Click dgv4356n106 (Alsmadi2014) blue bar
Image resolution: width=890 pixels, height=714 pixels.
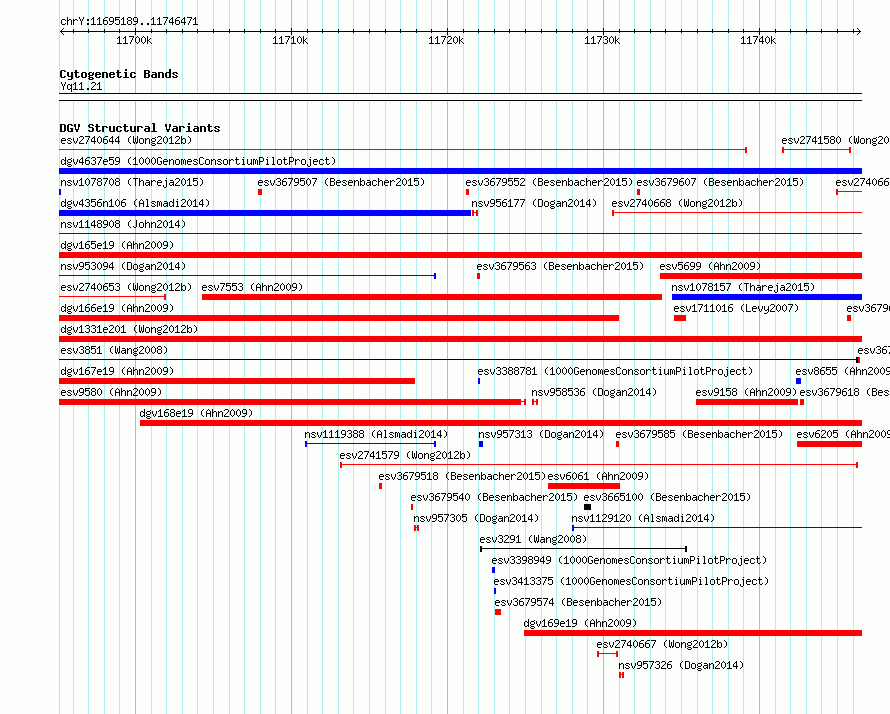265,213
